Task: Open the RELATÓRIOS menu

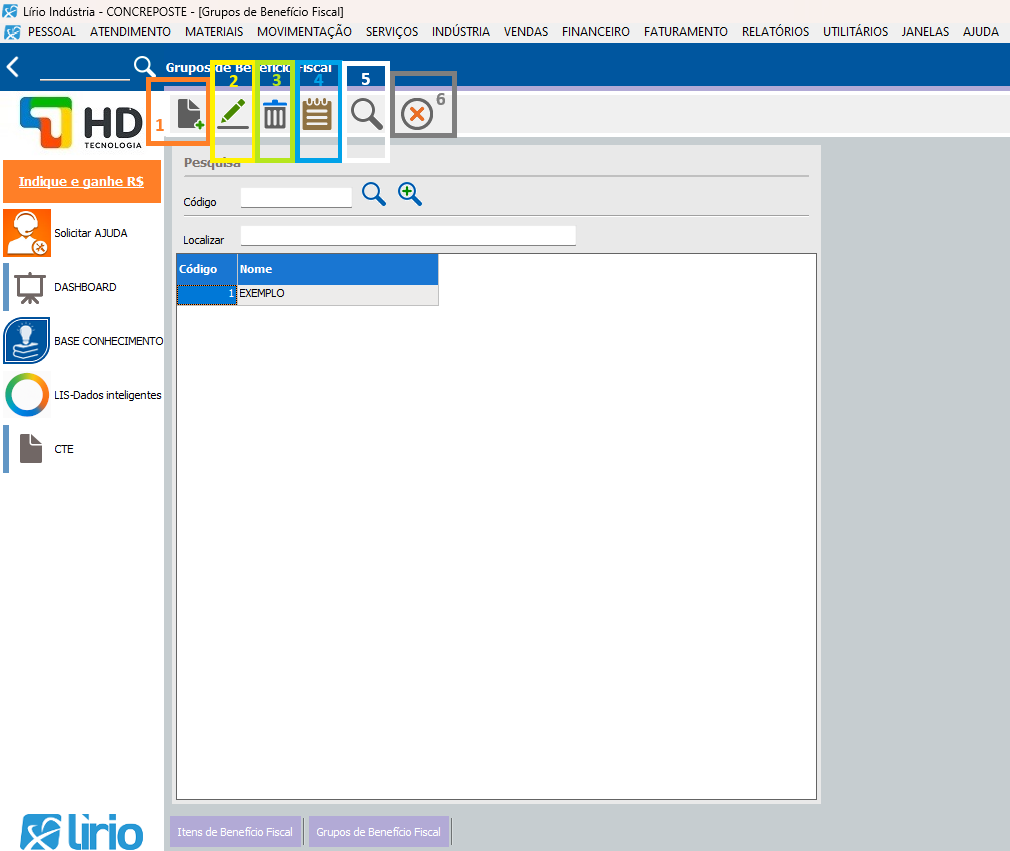Action: coord(775,31)
